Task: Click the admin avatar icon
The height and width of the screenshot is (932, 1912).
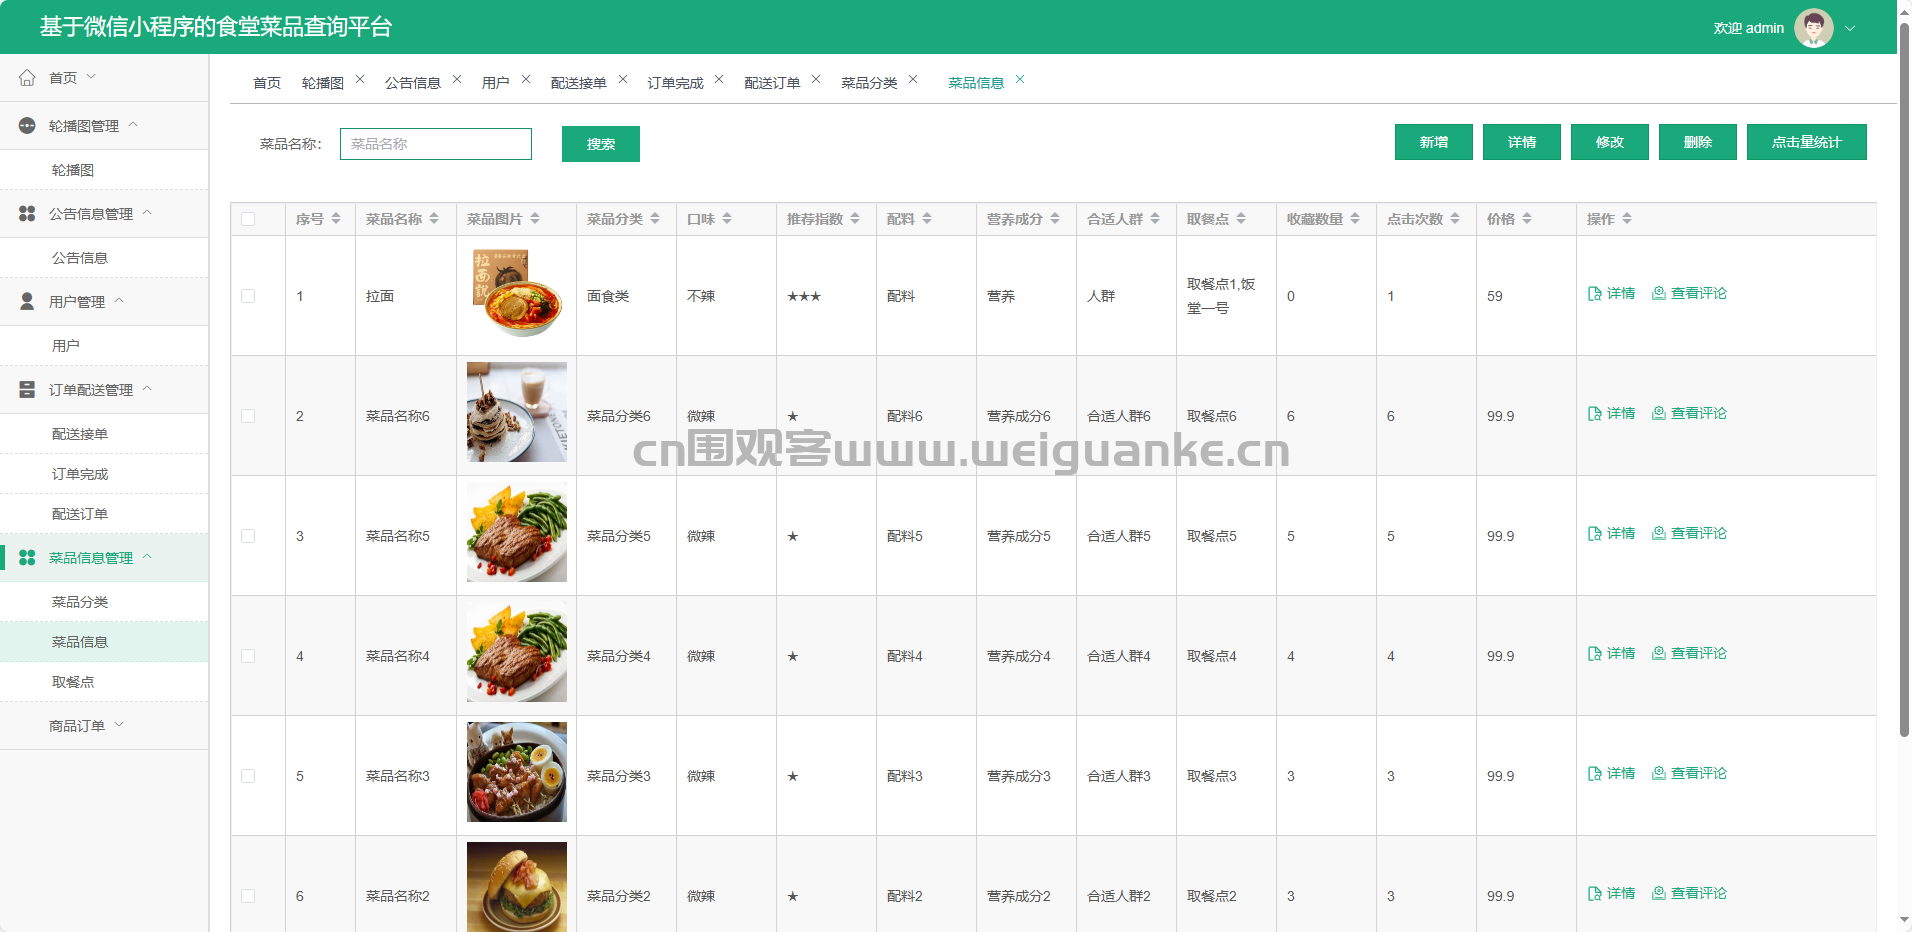Action: tap(1813, 28)
